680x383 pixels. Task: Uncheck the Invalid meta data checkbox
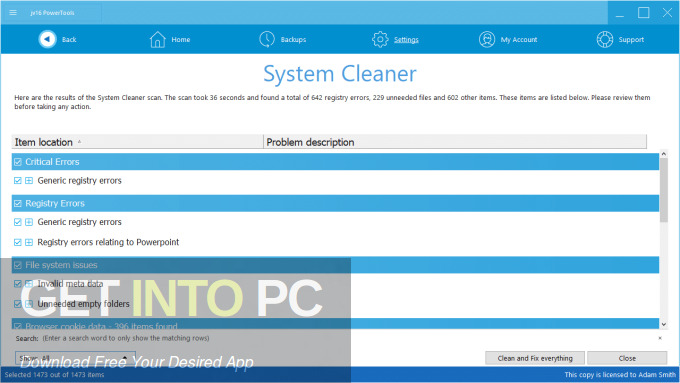point(18,284)
